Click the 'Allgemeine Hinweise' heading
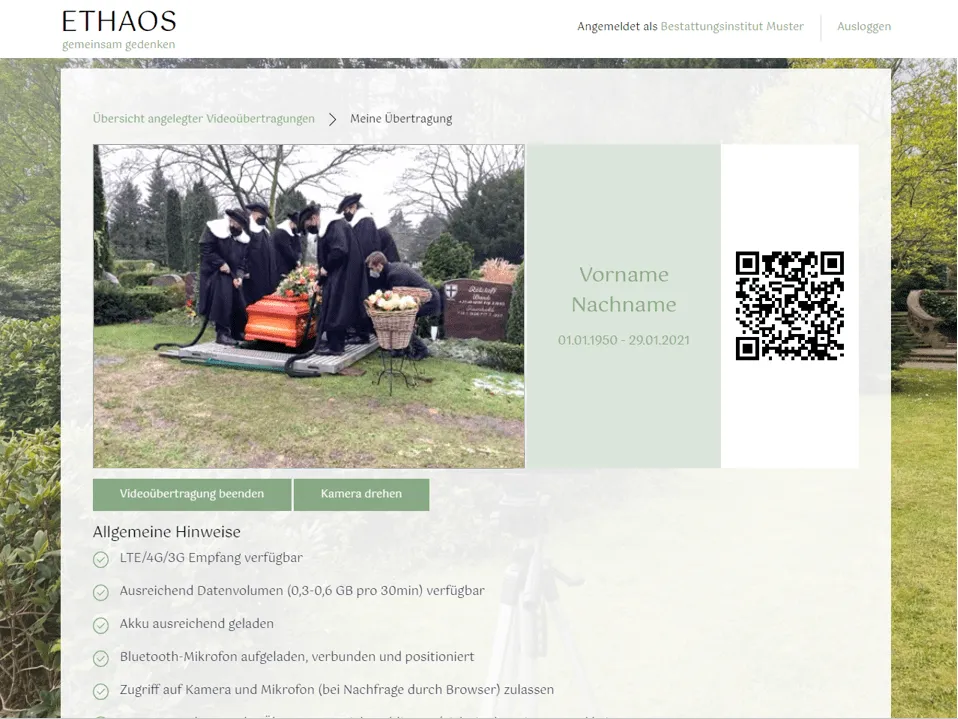Viewport: 958px width, 719px height. (x=167, y=532)
